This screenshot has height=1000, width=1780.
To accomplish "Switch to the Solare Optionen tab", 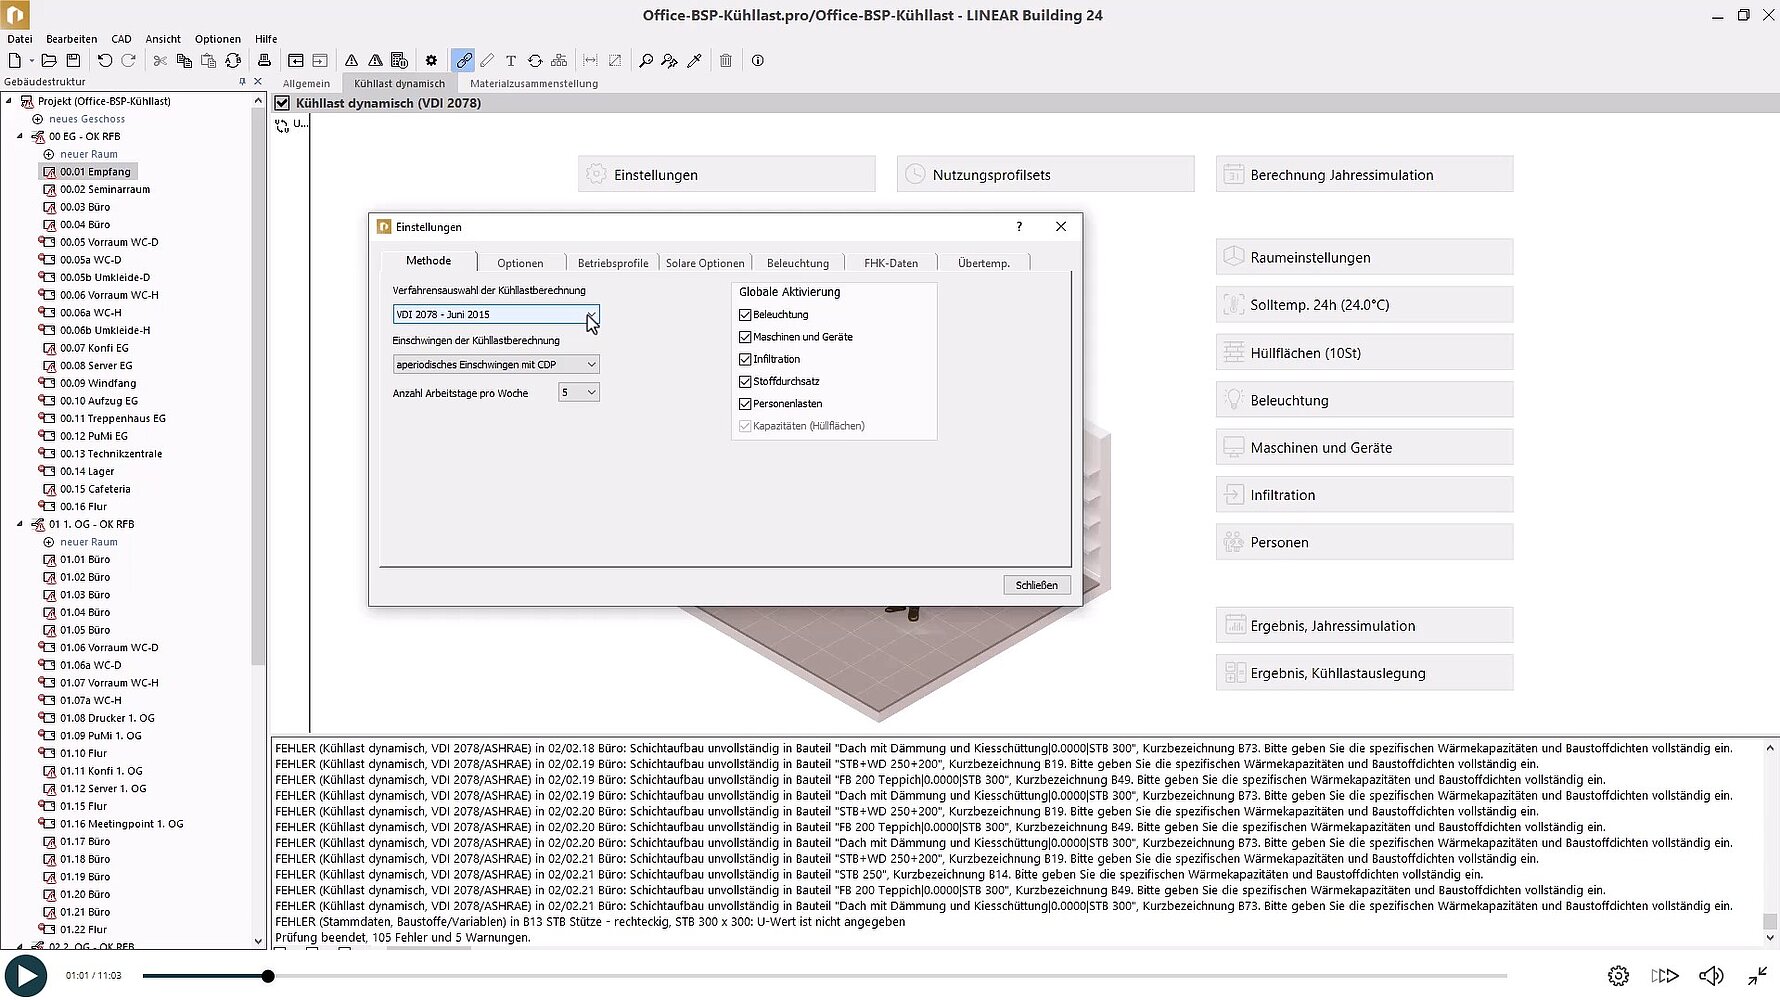I will point(705,263).
